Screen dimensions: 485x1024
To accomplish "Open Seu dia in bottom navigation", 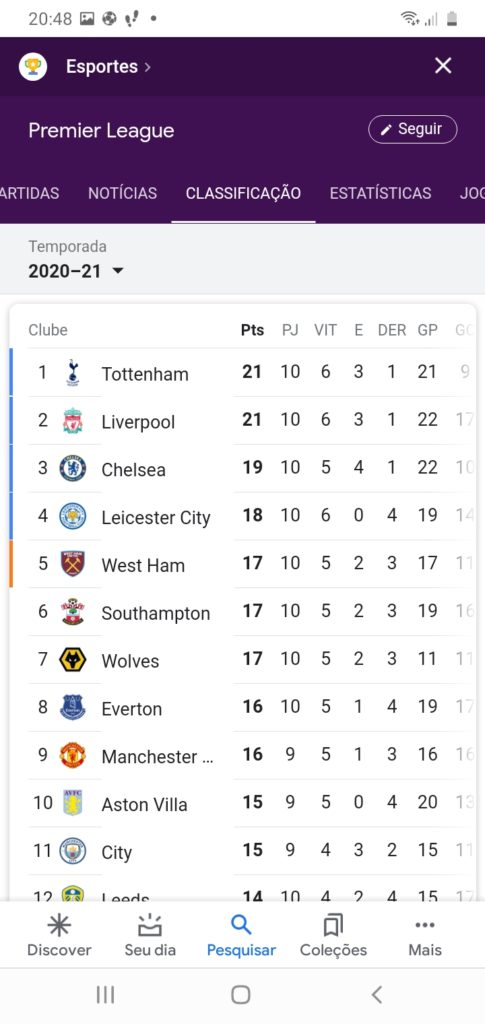I will 150,935.
